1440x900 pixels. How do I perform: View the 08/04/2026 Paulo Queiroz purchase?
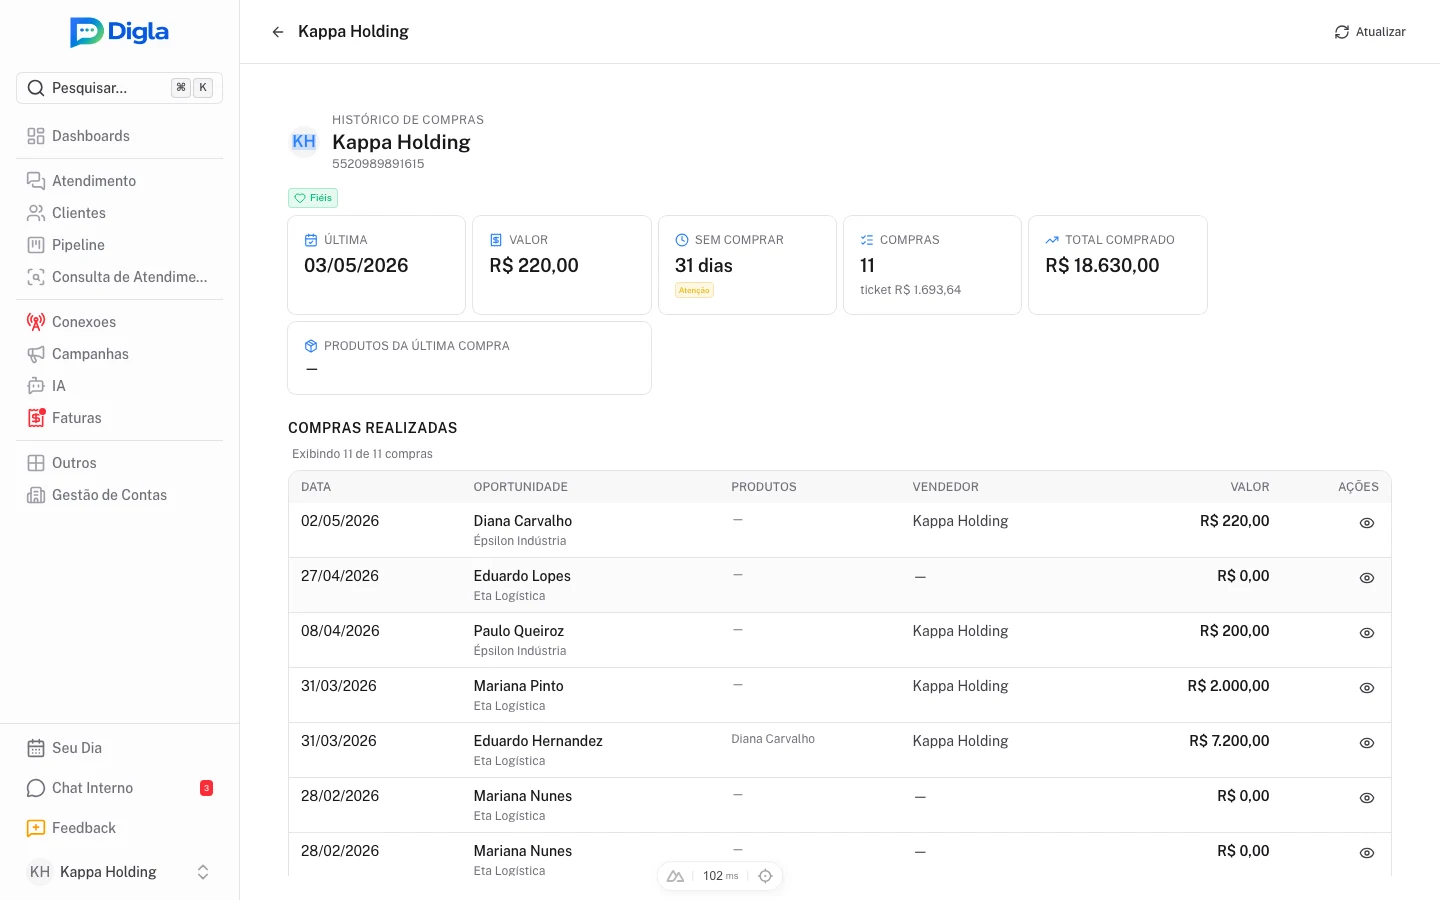click(1367, 633)
